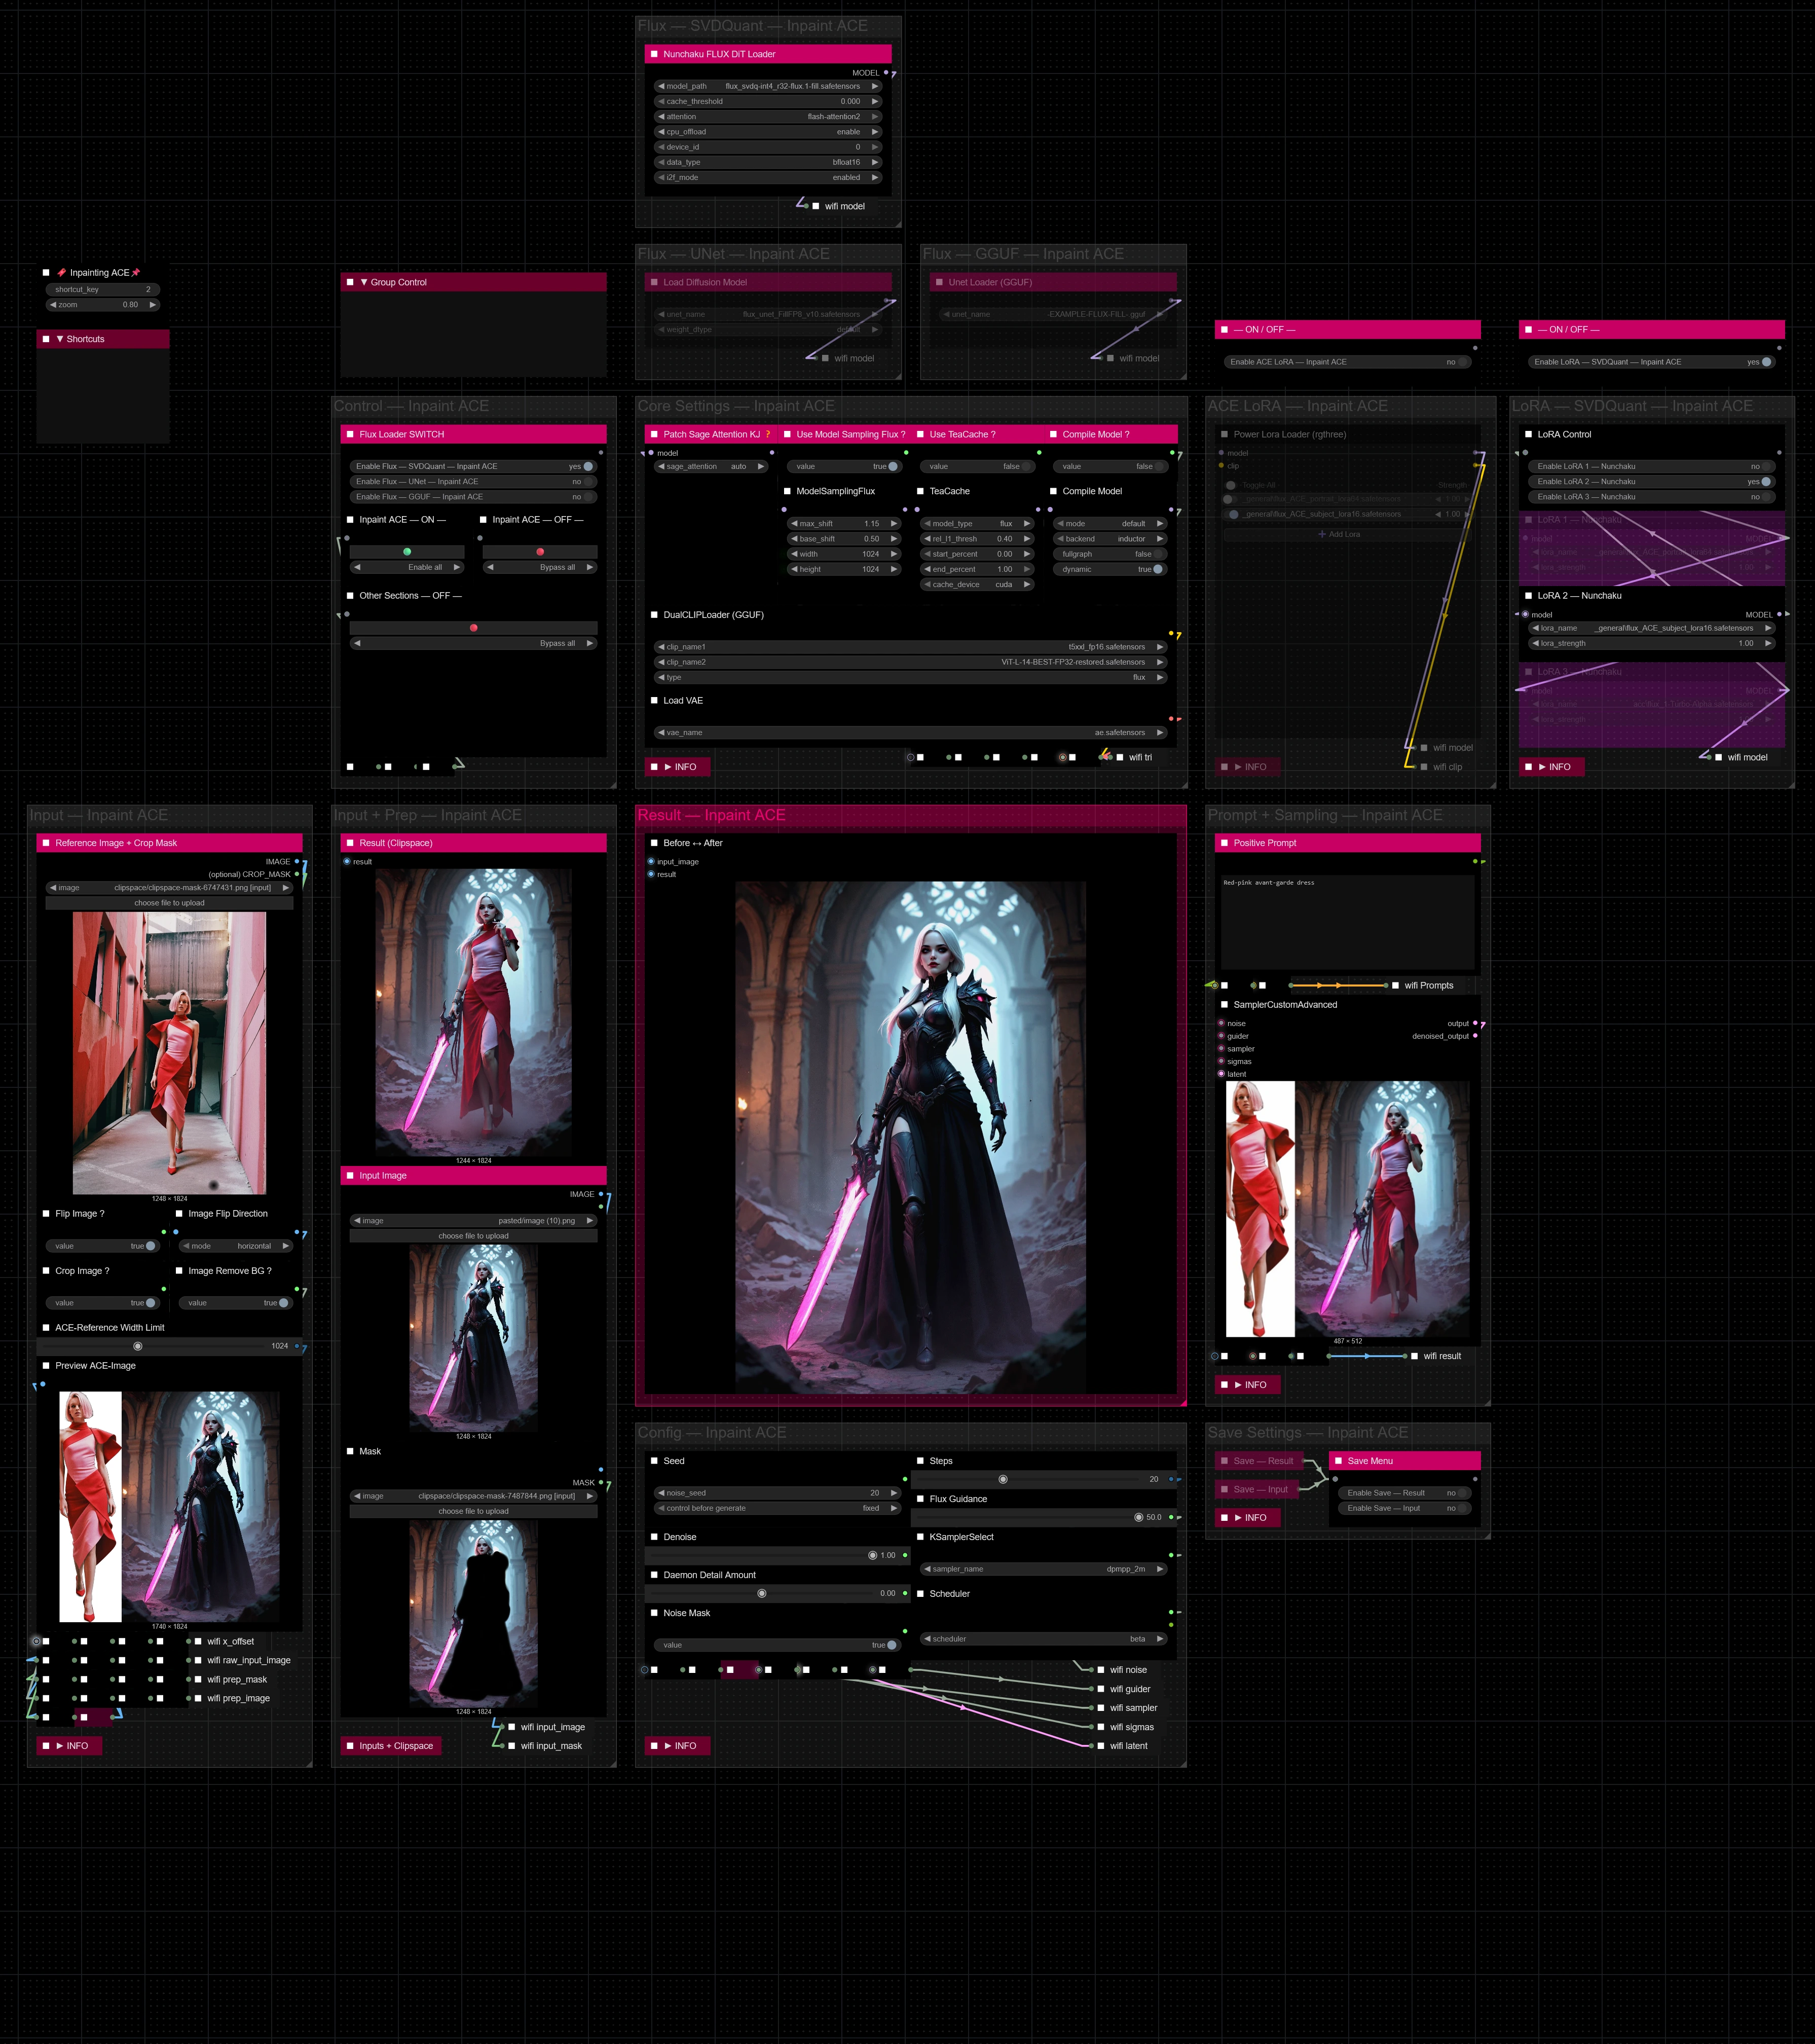Toggle Enable Save — Result switch
Screen dimensions: 1815x2044
(x=1461, y=1493)
